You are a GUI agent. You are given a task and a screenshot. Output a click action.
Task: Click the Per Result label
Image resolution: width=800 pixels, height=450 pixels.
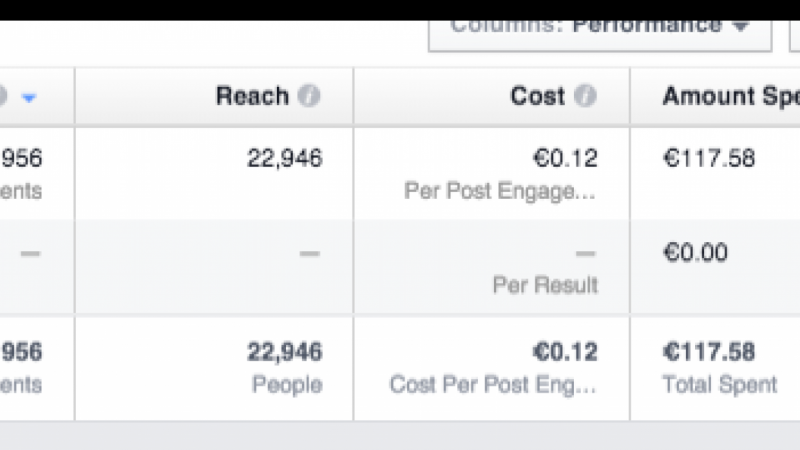click(x=545, y=285)
